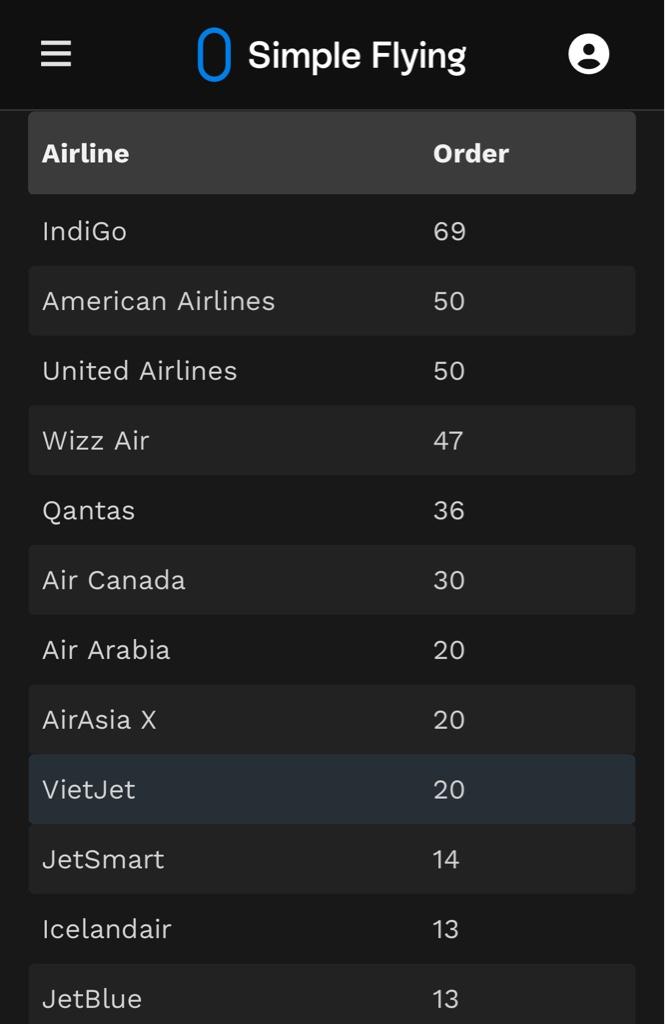Screen dimensions: 665x1024
Task: Click the blue Simple Flying logo icon
Action: [214, 54]
